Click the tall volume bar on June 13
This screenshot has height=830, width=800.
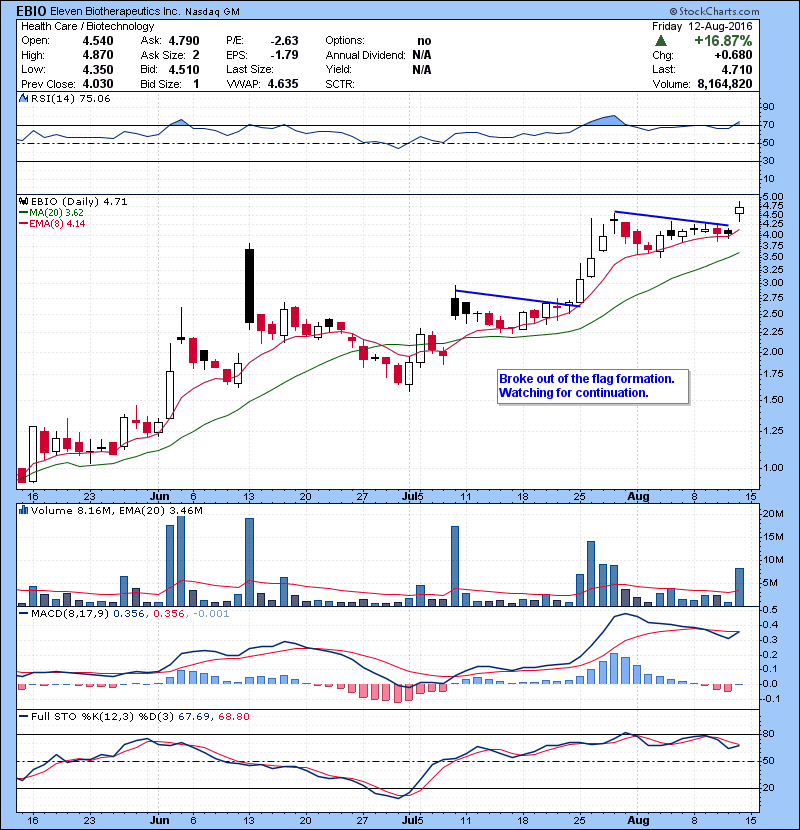click(x=249, y=562)
